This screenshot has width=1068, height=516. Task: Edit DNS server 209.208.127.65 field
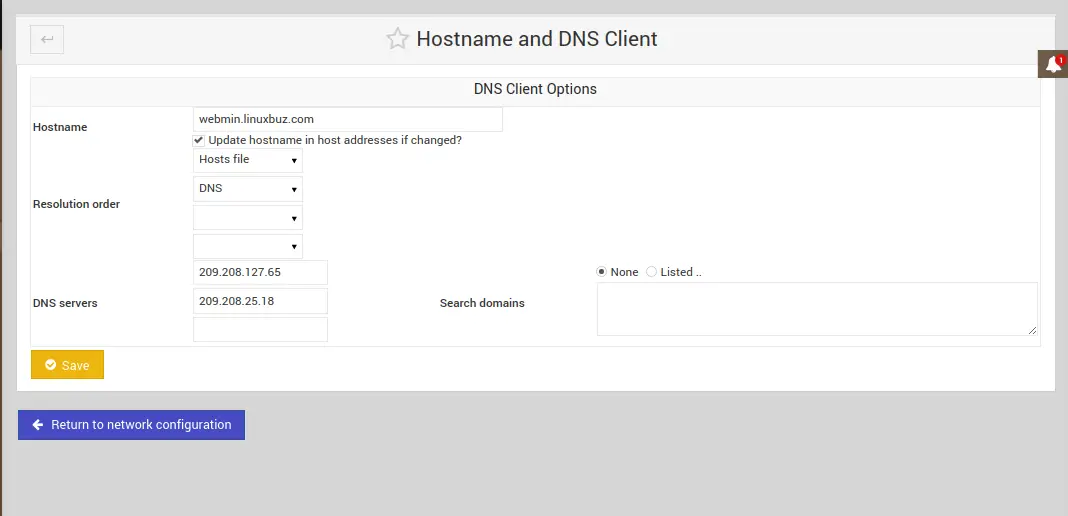(x=260, y=272)
